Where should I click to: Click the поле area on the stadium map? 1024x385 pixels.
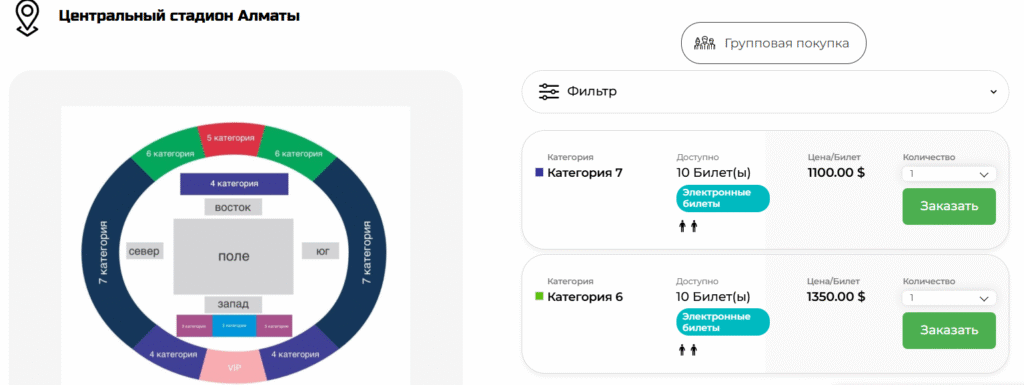pyautogui.click(x=233, y=256)
